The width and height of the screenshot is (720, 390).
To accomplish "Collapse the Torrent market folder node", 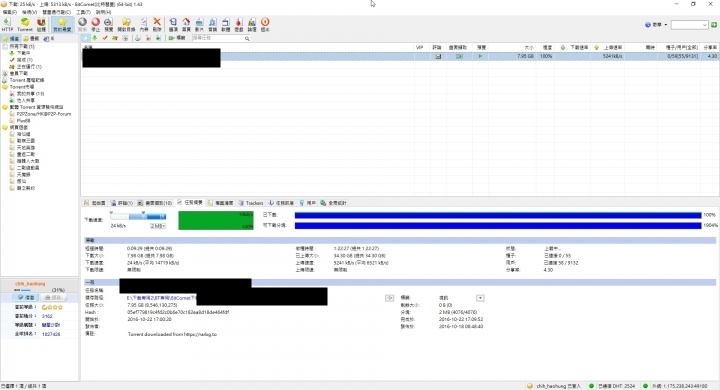I will [5, 87].
